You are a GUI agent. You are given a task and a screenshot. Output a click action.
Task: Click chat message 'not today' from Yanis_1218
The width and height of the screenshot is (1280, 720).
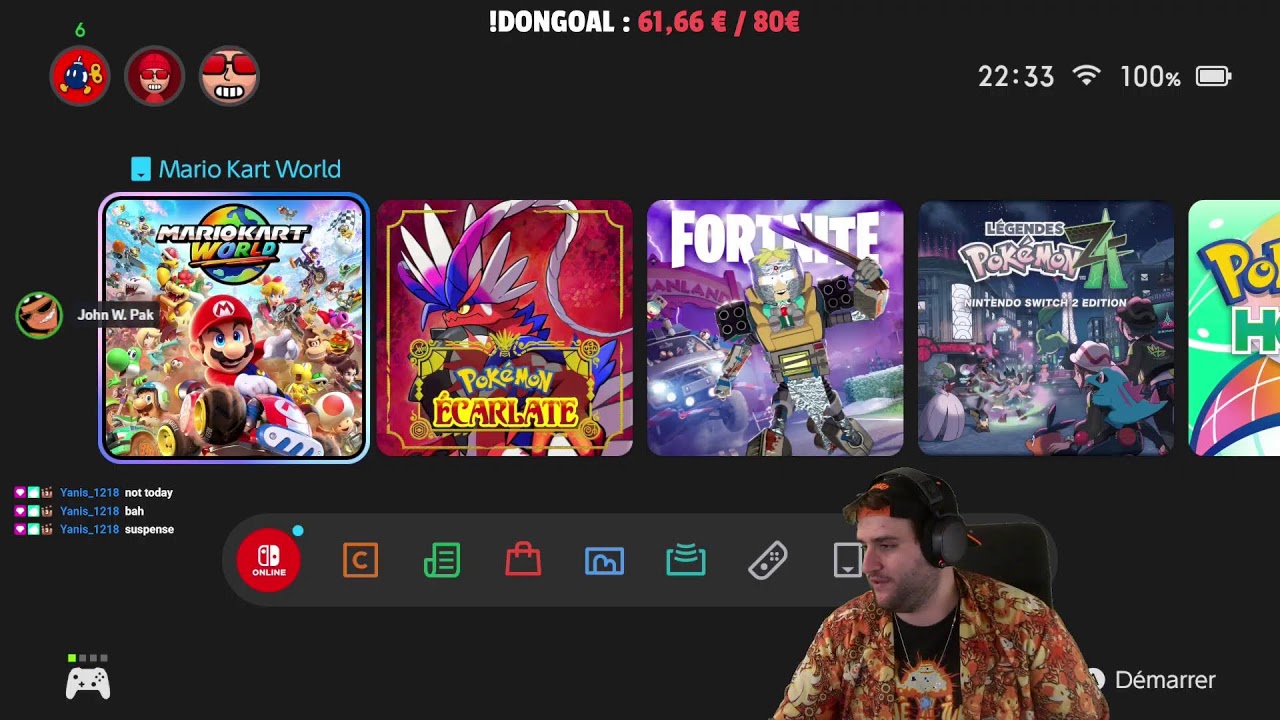(x=149, y=493)
